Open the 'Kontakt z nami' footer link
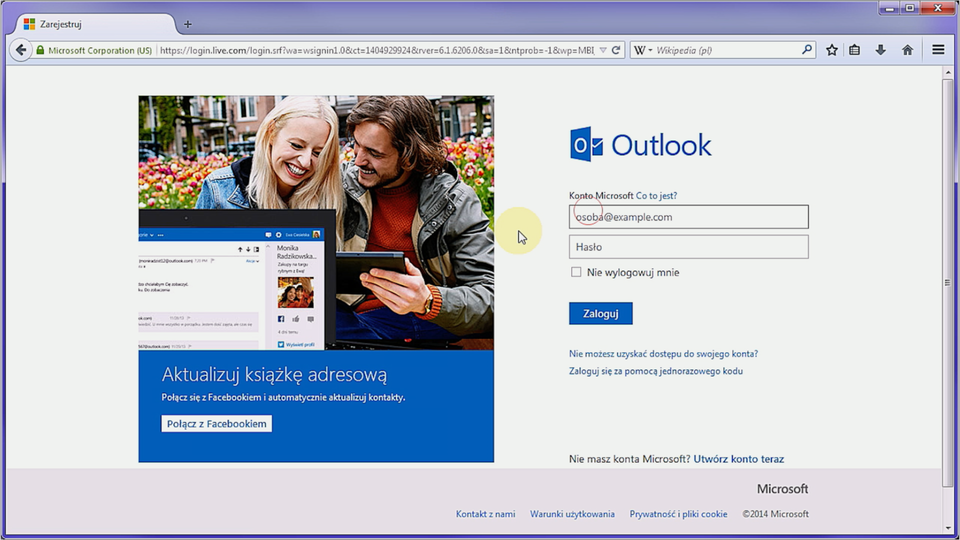Screen dimensions: 960x540 pos(486,514)
